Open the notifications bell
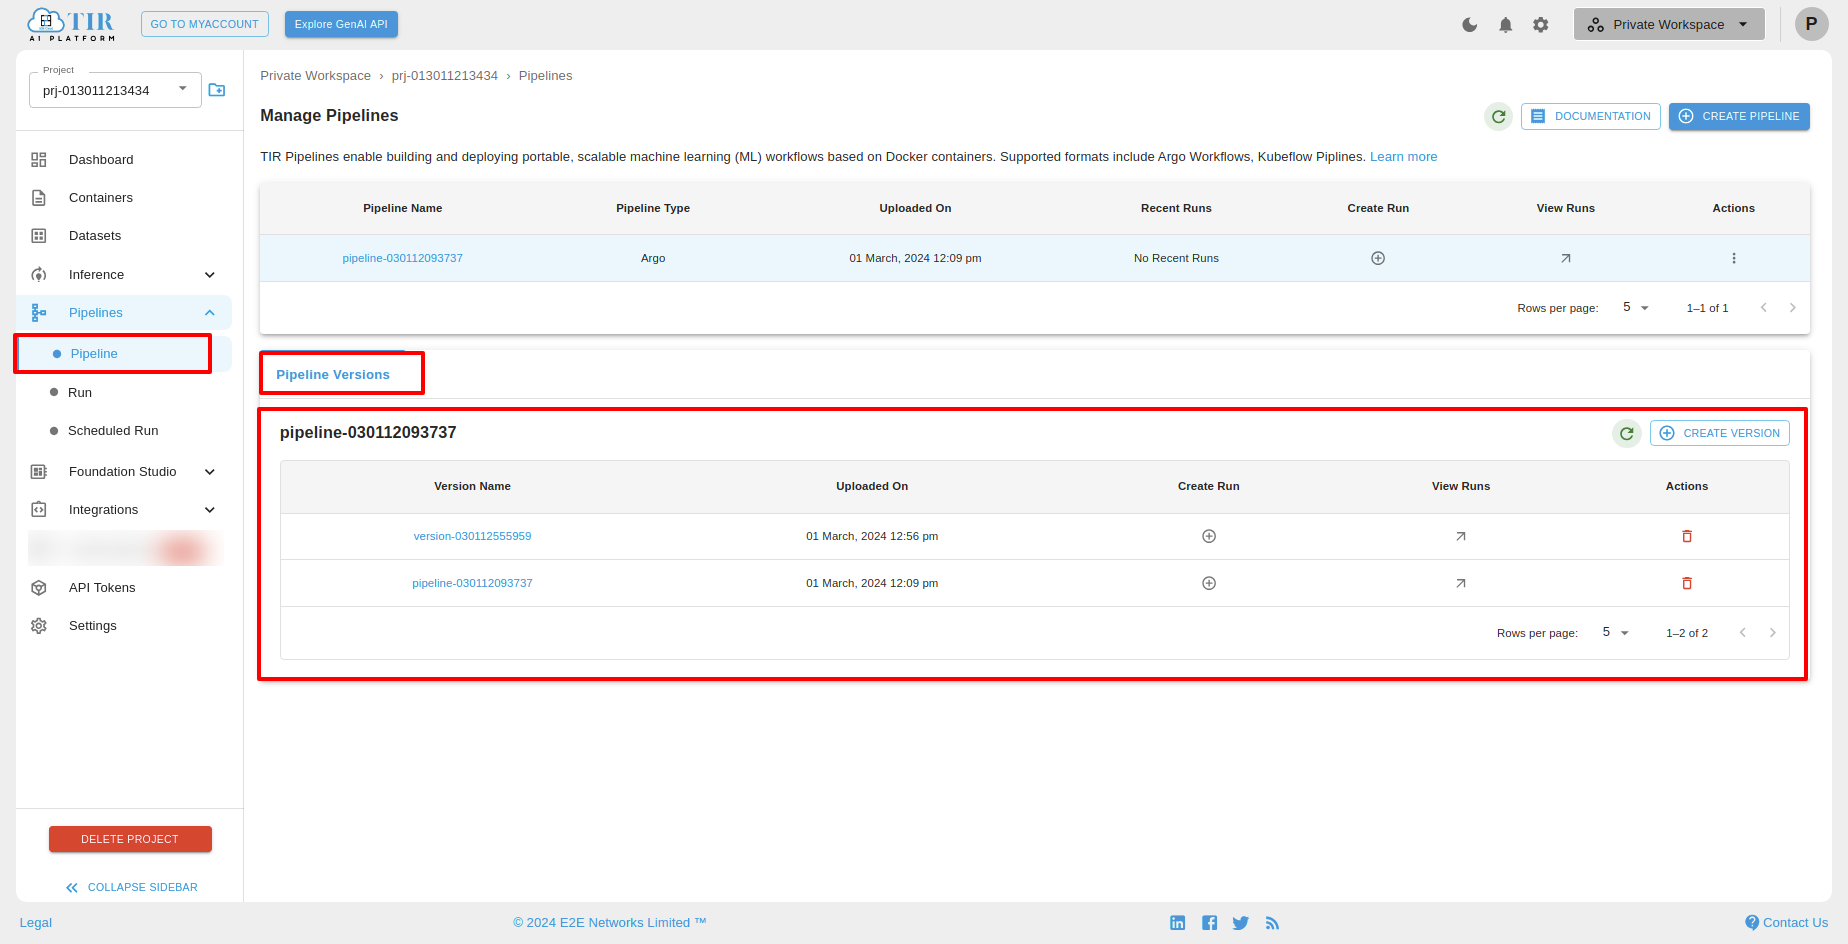The width and height of the screenshot is (1848, 944). 1505,25
